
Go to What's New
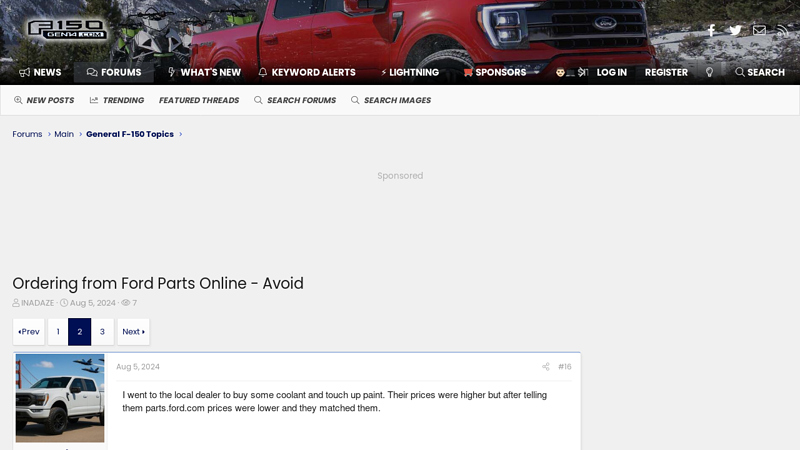(204, 72)
